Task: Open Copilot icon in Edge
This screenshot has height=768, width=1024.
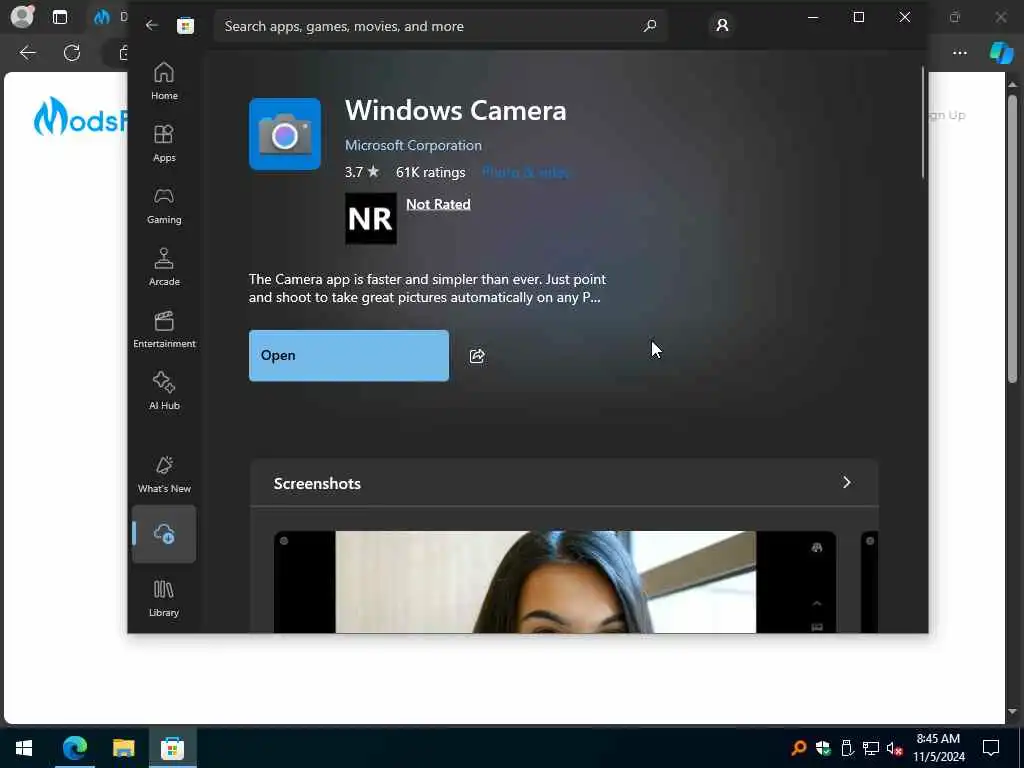Action: point(1001,52)
